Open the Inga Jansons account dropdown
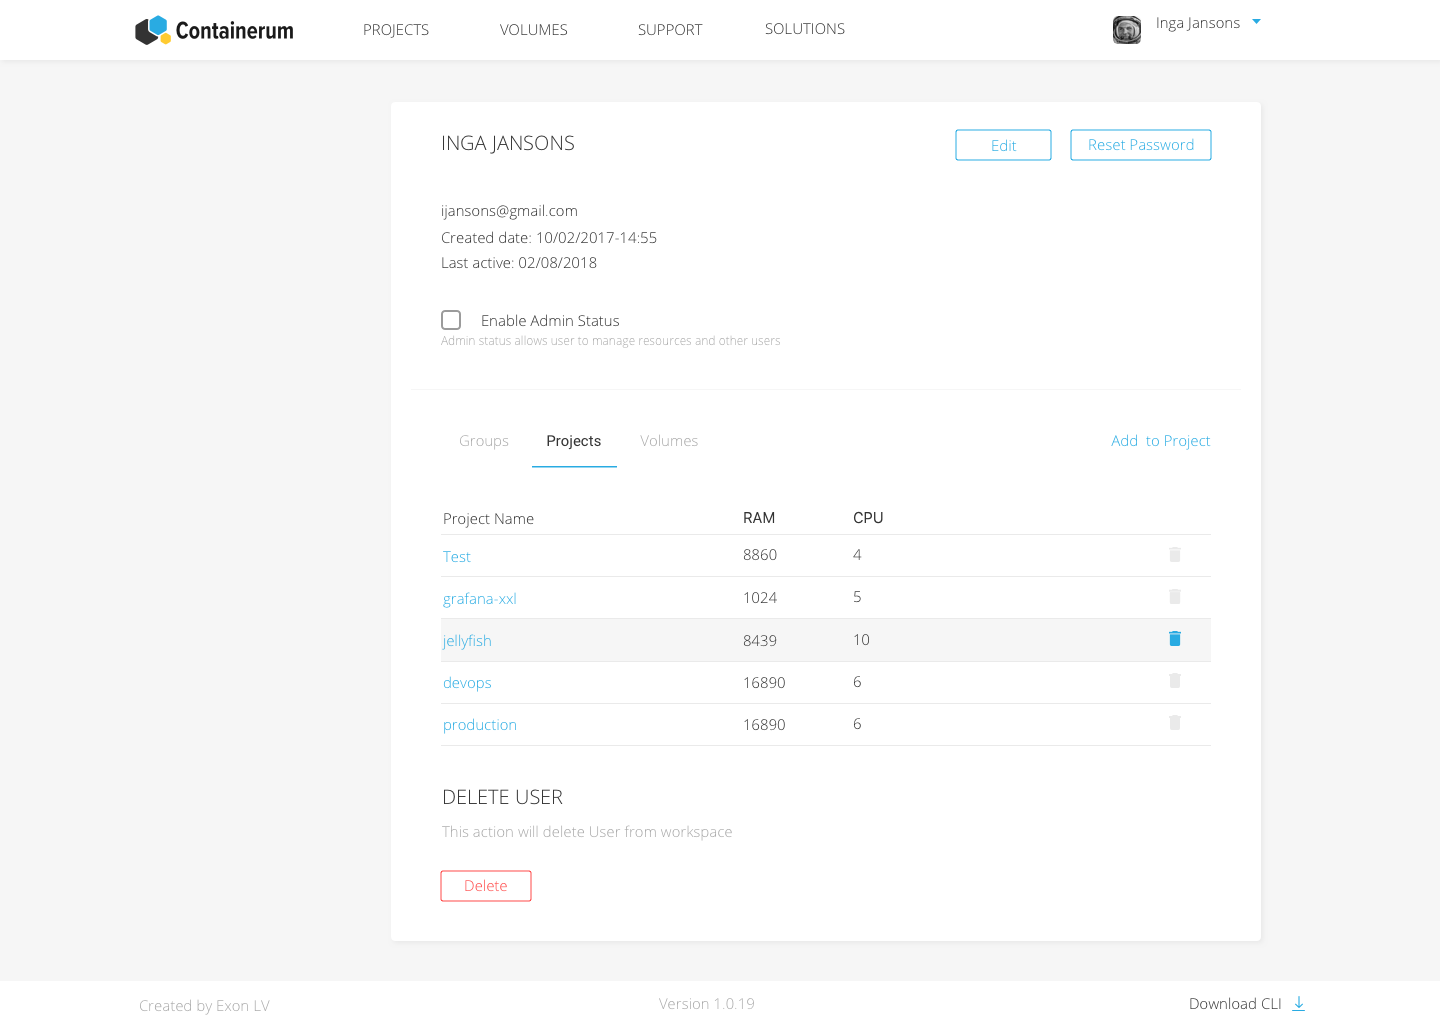The width and height of the screenshot is (1440, 1026). 1257,21
